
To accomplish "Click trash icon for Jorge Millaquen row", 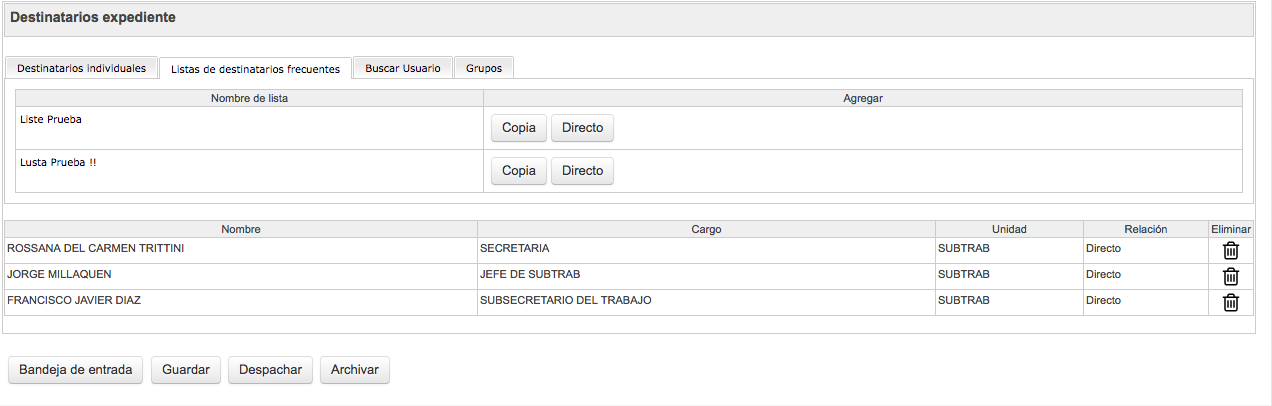I will tap(1231, 277).
